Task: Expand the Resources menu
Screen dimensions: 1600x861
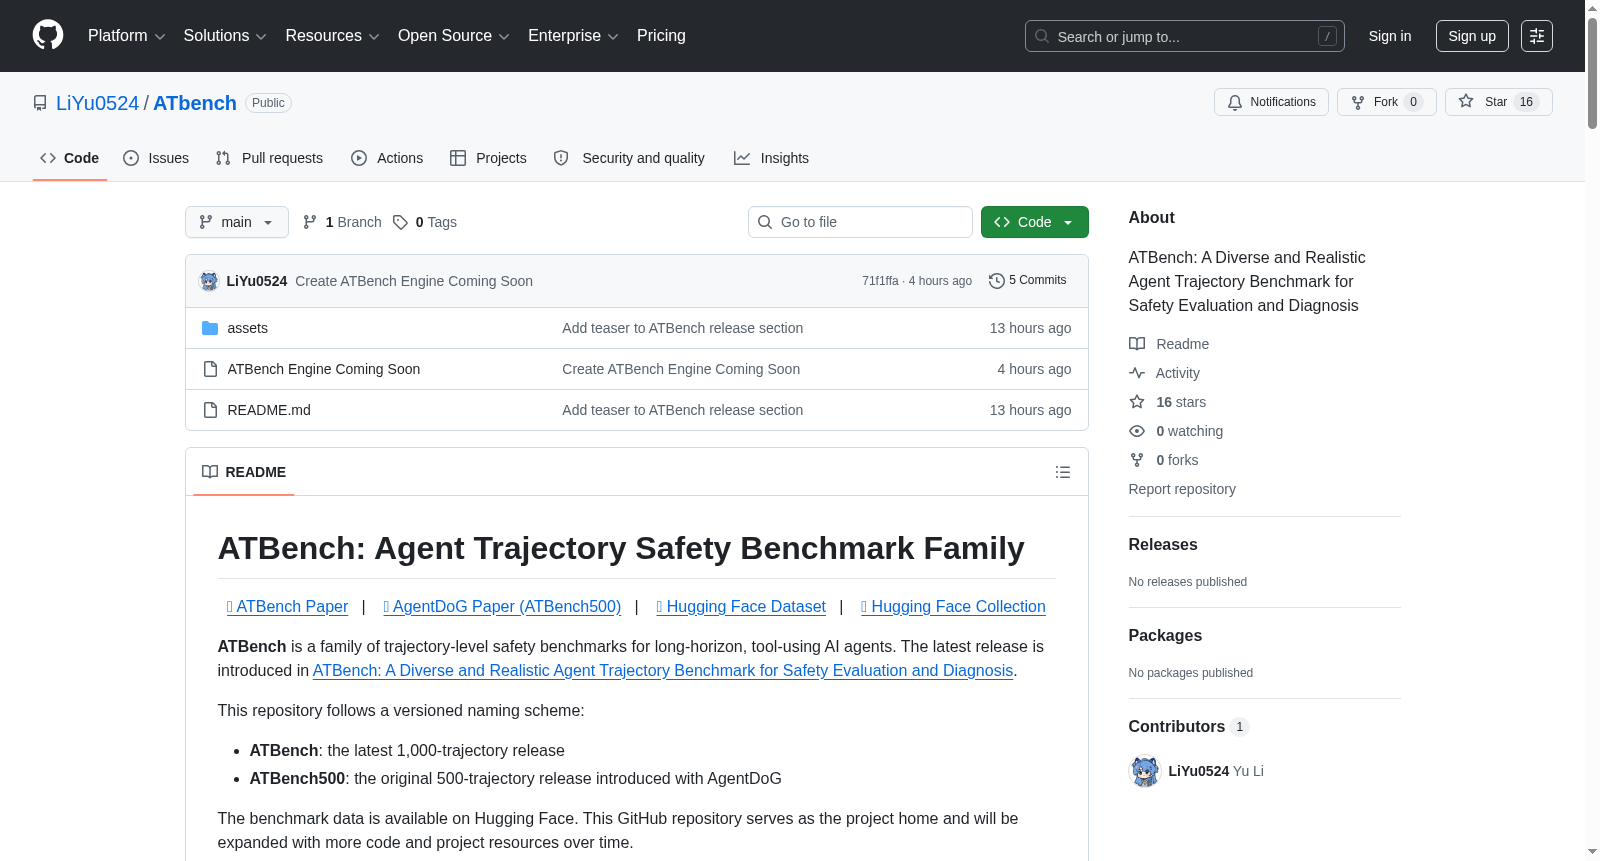Action: tap(333, 36)
